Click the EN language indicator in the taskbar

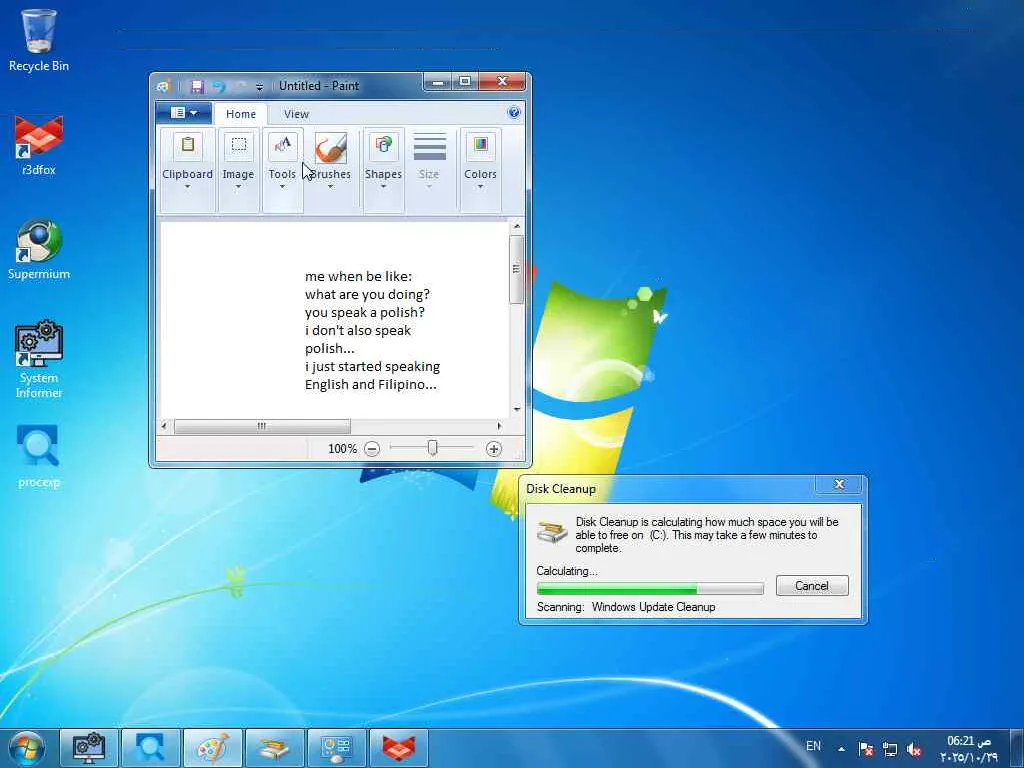point(813,746)
